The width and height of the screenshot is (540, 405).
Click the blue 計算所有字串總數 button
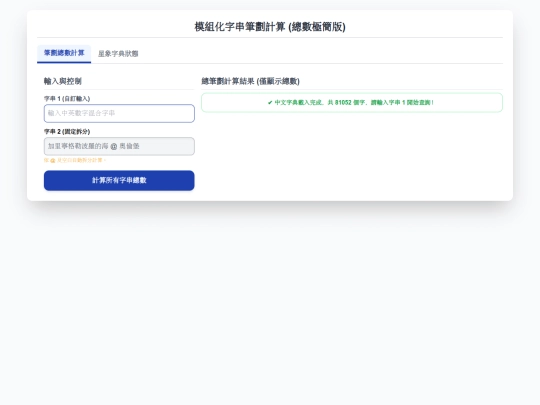[119, 180]
